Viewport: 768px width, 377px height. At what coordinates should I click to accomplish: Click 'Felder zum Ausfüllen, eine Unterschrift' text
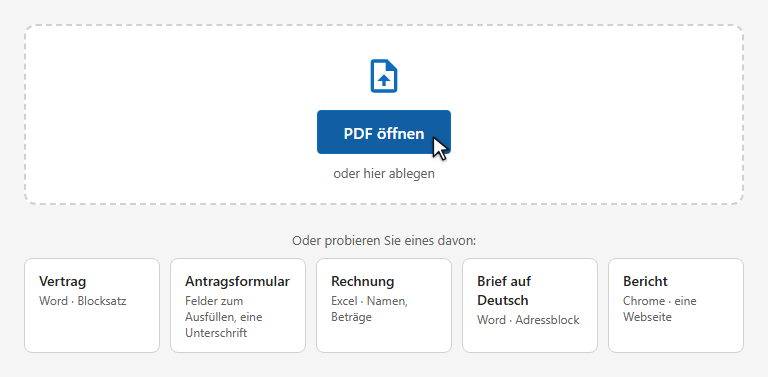[x=224, y=317]
